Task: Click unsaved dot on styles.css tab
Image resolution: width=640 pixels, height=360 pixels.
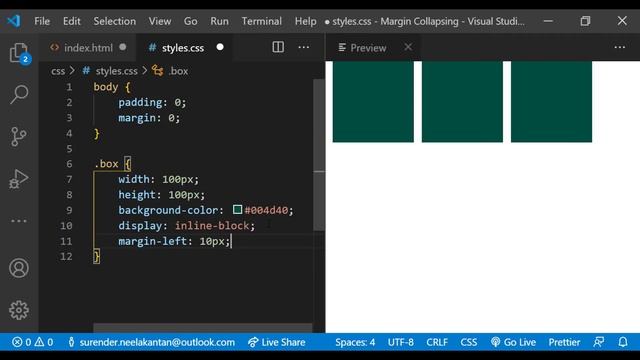Action: (x=220, y=47)
